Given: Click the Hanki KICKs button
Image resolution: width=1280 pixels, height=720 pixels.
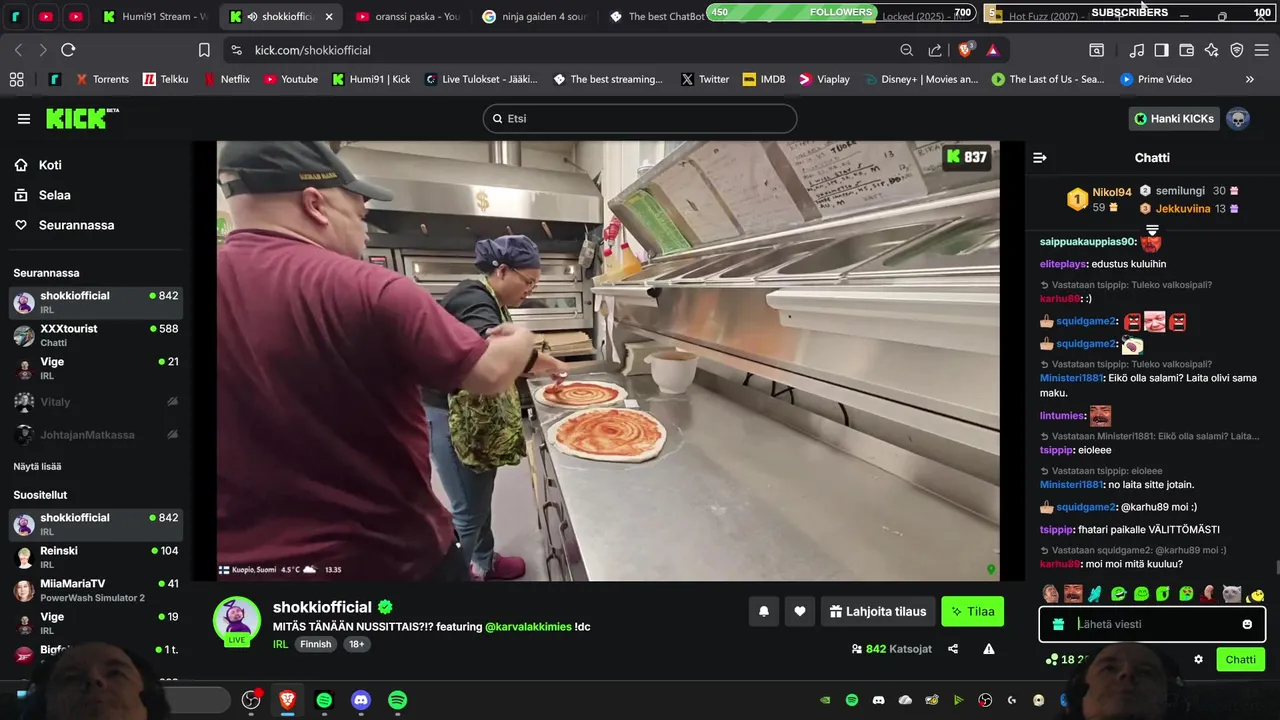Looking at the screenshot, I should point(1174,119).
